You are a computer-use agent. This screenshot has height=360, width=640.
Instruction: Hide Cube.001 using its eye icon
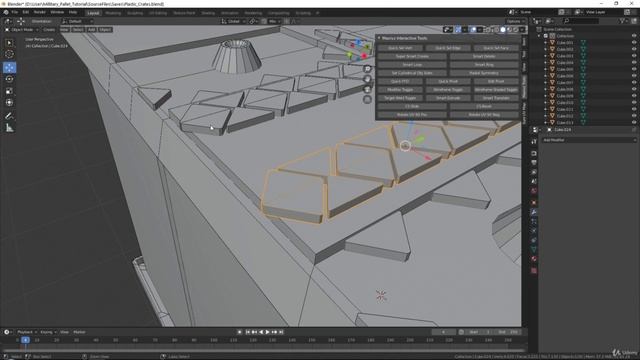coord(634,42)
